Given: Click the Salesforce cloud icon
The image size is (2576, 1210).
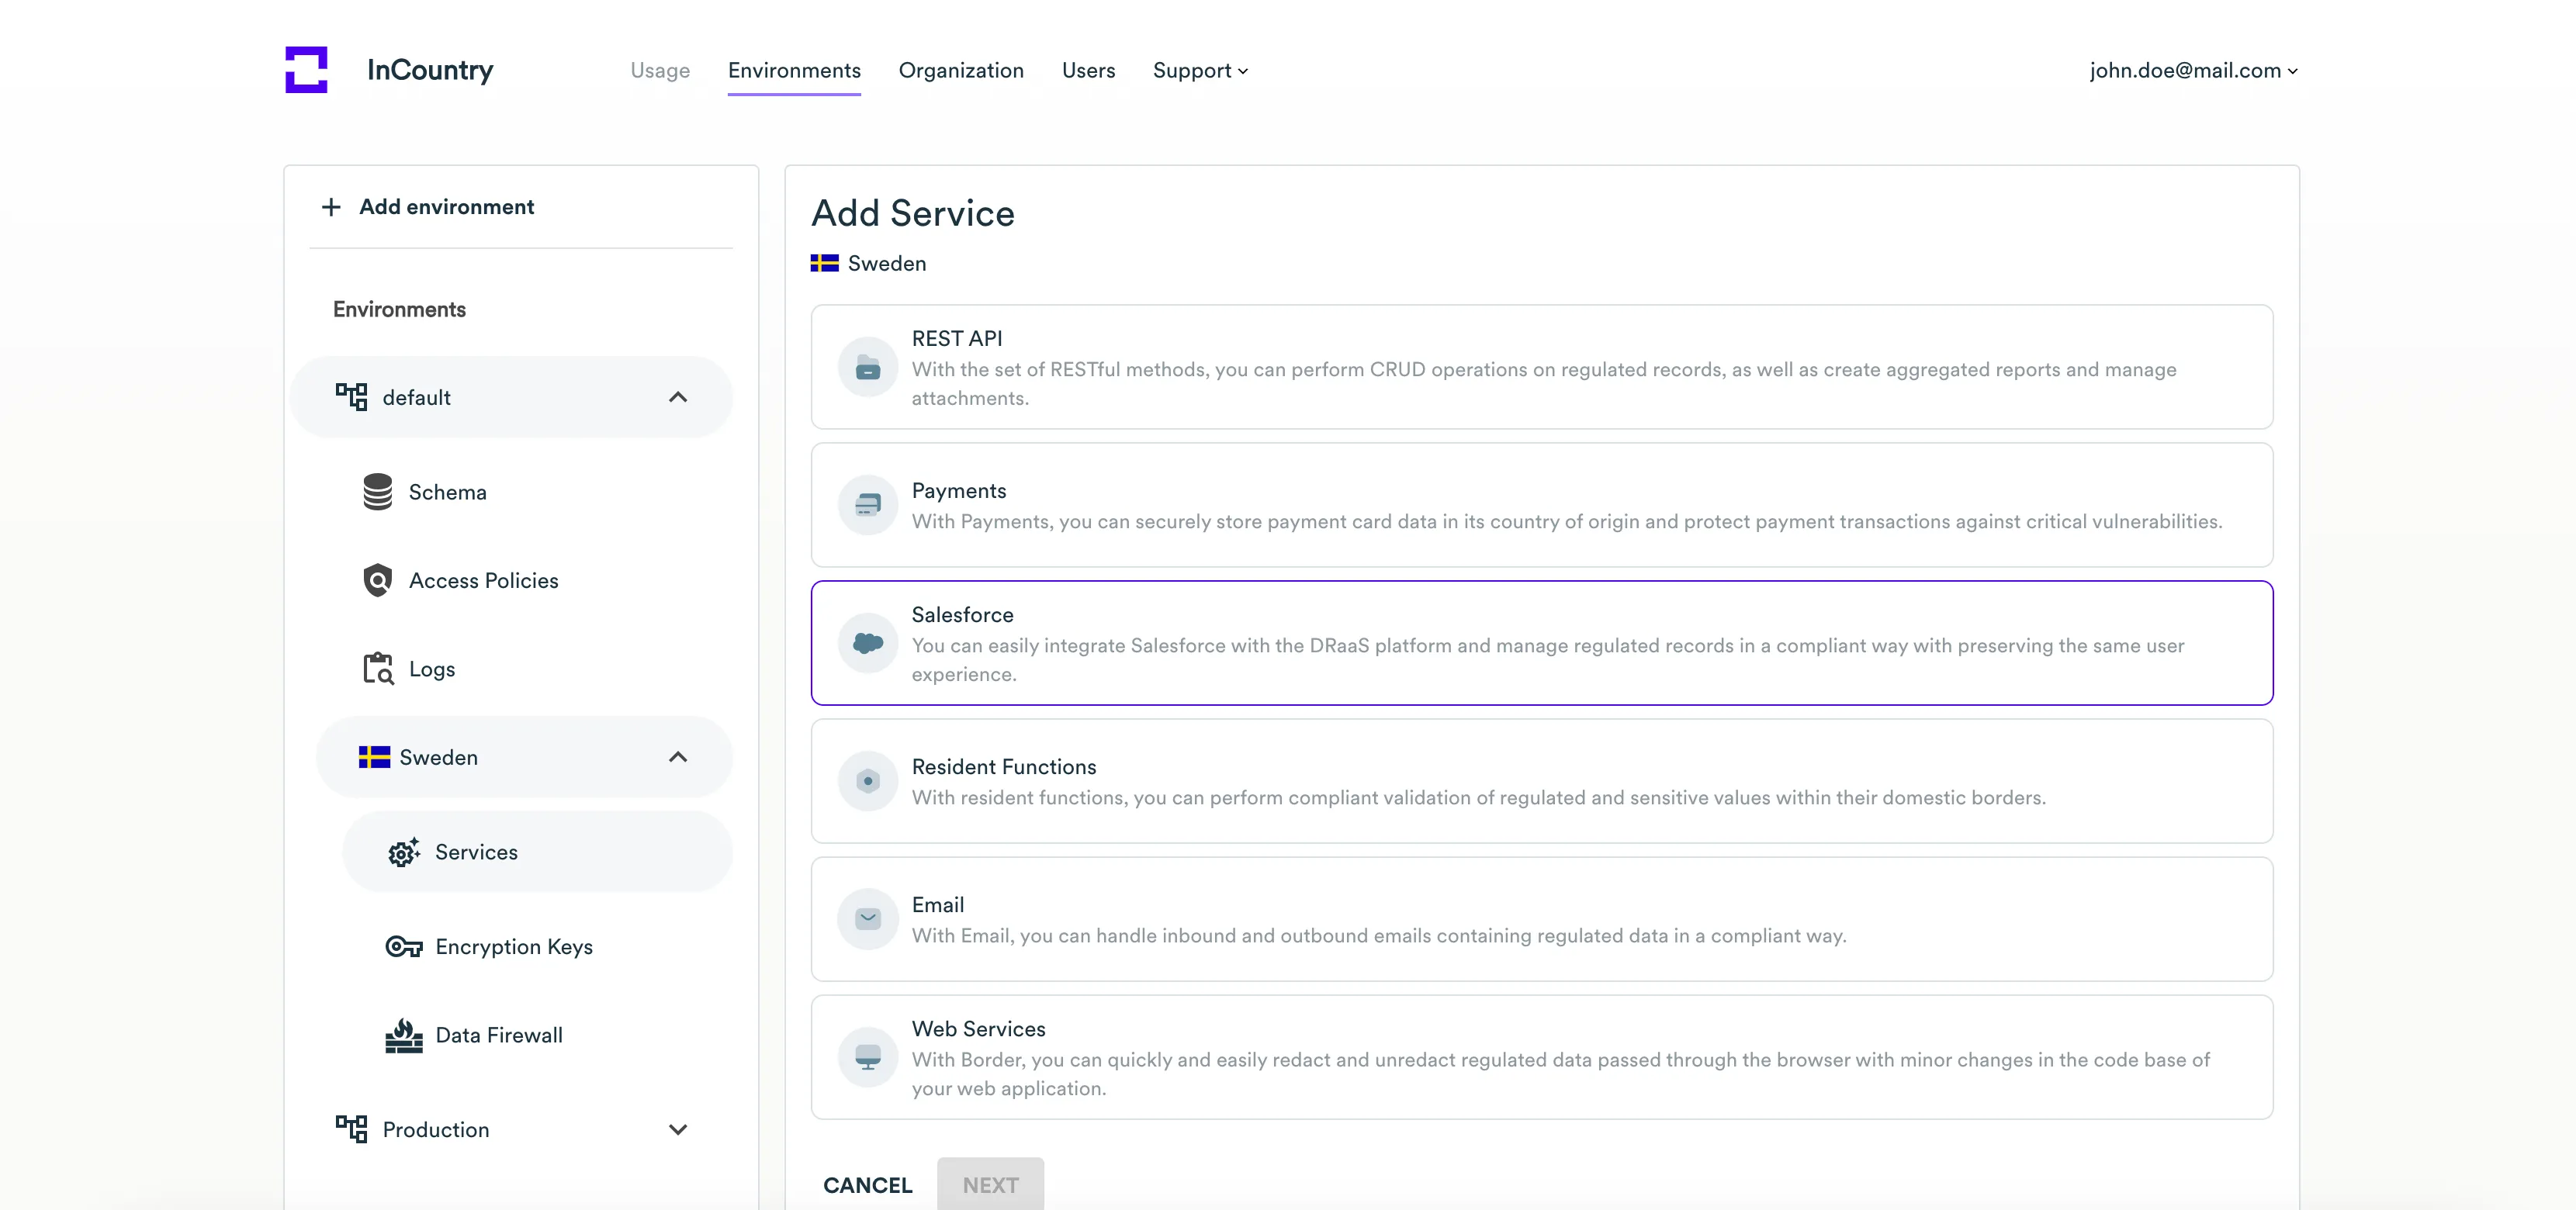Looking at the screenshot, I should click(x=867, y=643).
